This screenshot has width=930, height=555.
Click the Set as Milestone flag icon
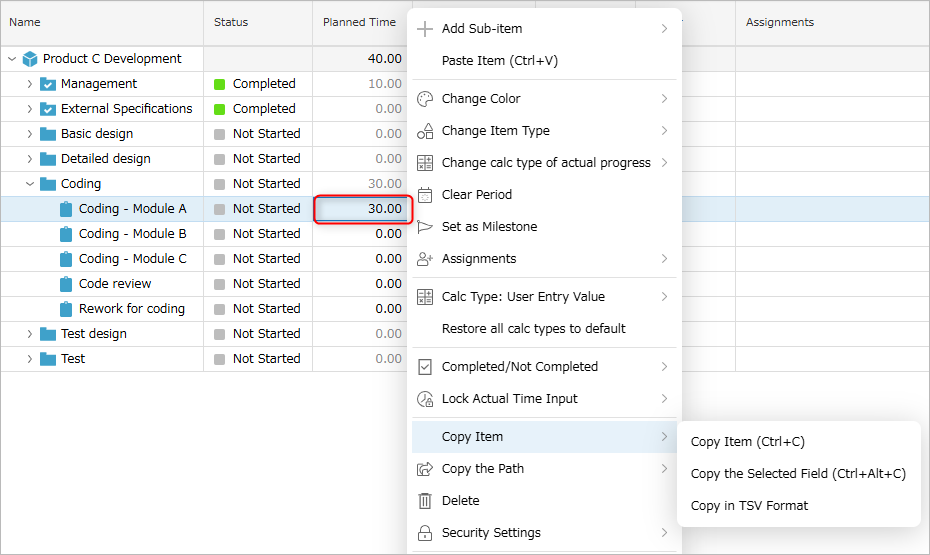(x=425, y=227)
